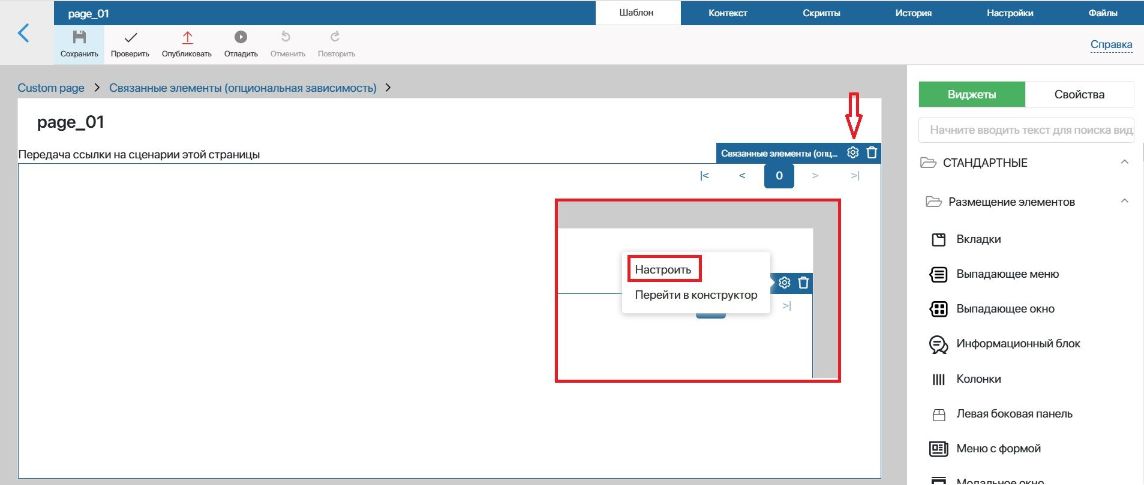Delete widget with trash icon in header

coord(871,153)
